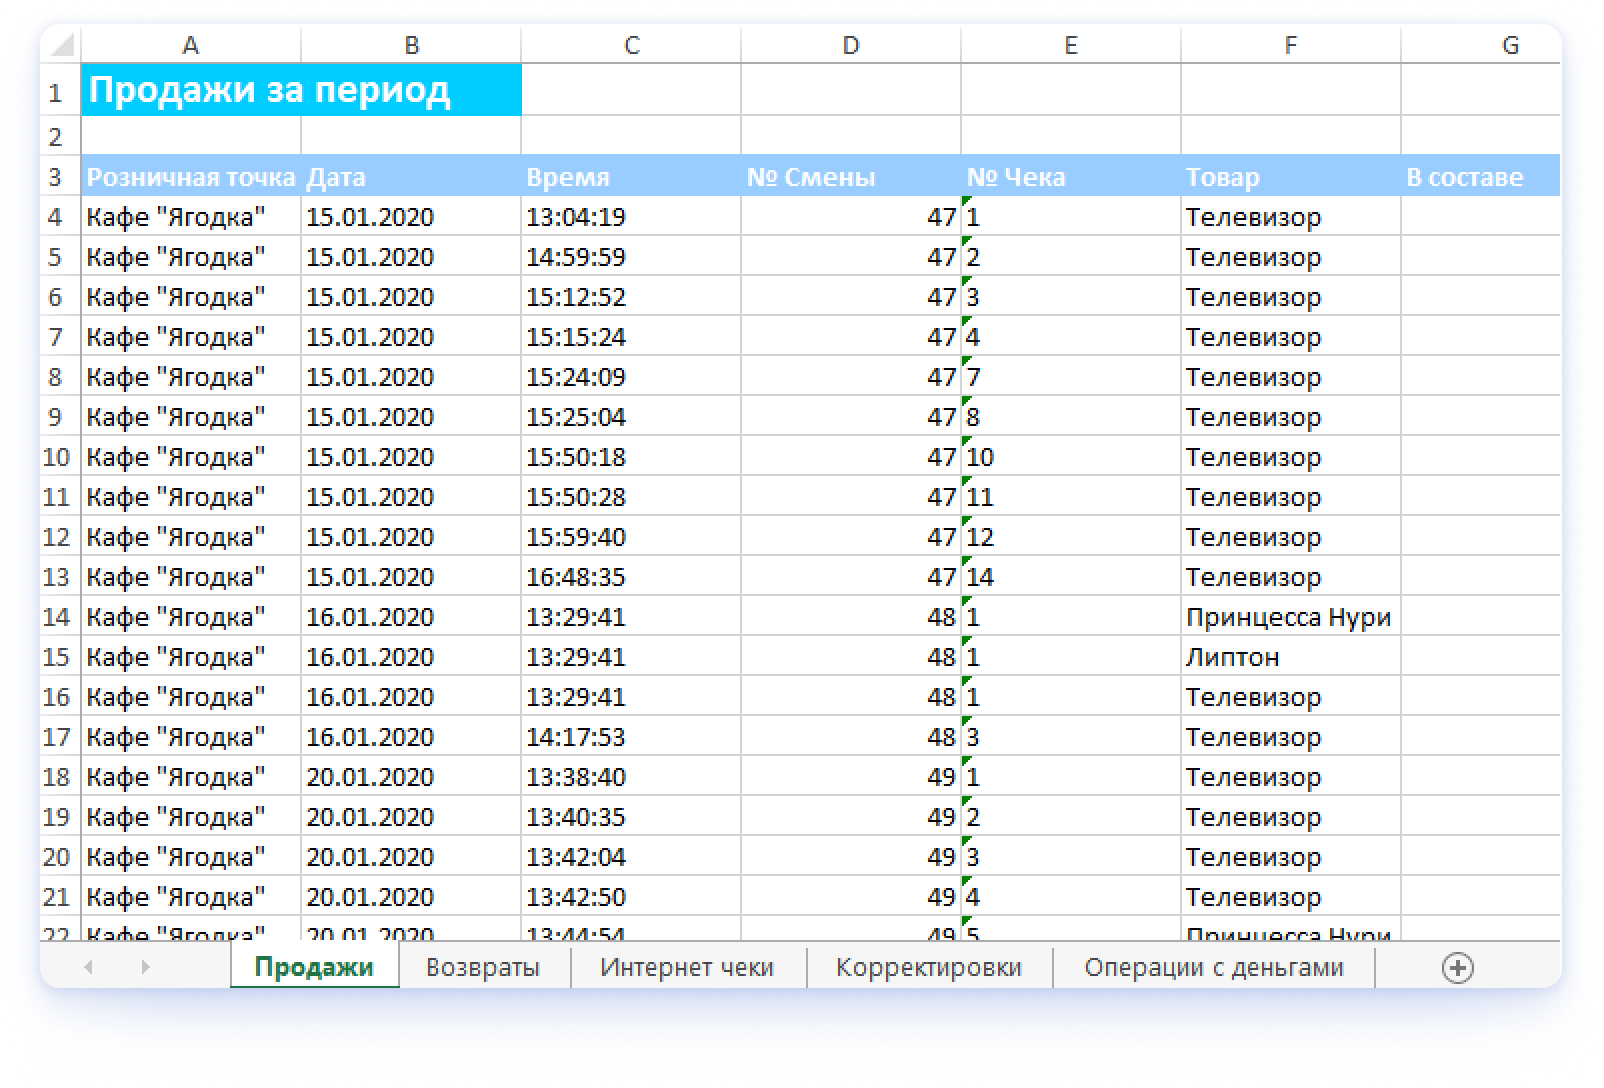Select column B header
Screen dimensions: 1604x1088
pos(411,45)
